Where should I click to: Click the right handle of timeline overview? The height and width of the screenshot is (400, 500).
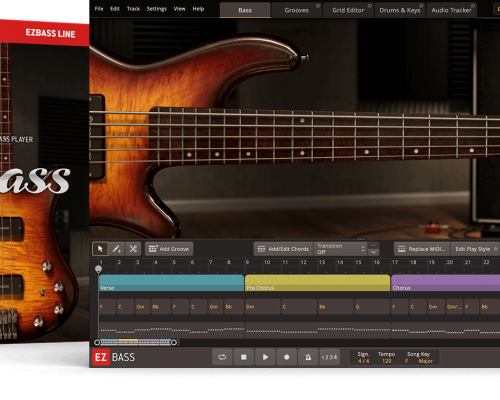coord(174,342)
